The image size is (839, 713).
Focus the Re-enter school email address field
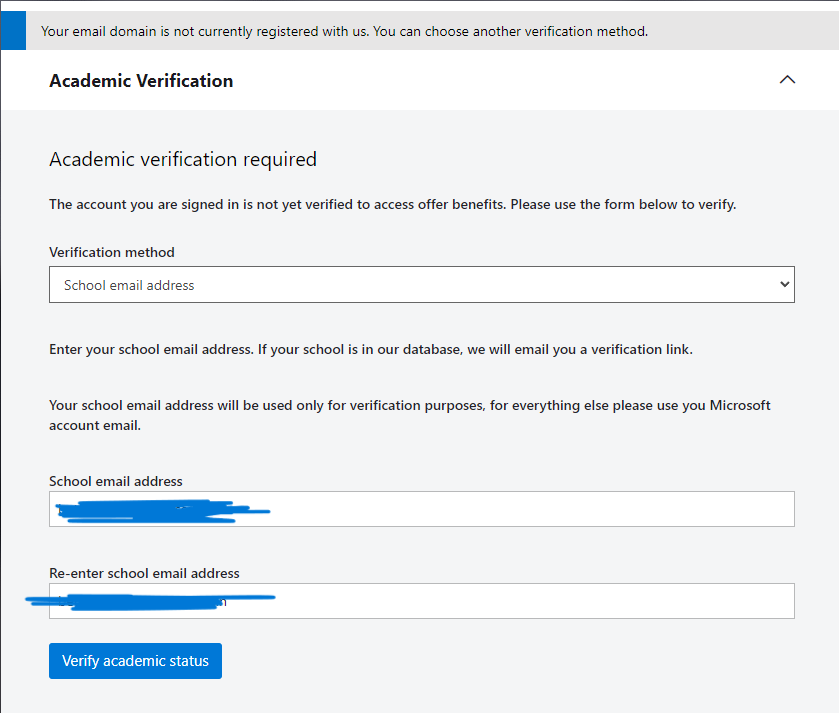tap(421, 600)
